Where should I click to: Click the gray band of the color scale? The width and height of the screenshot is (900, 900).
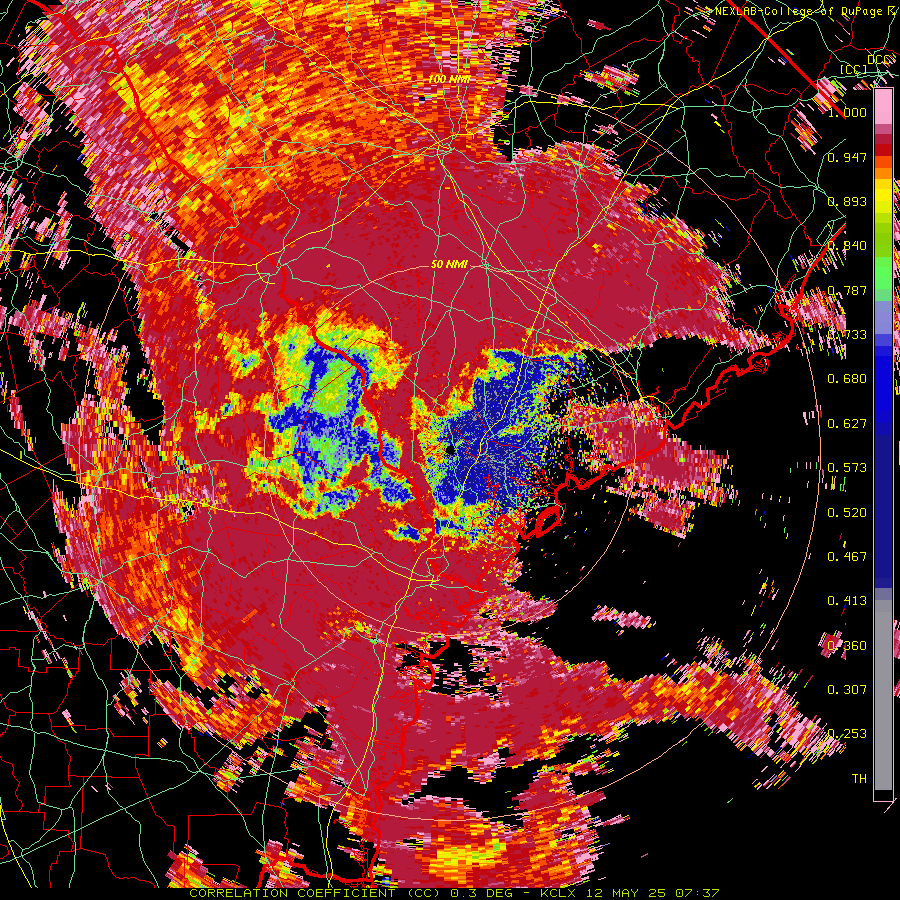point(883,695)
